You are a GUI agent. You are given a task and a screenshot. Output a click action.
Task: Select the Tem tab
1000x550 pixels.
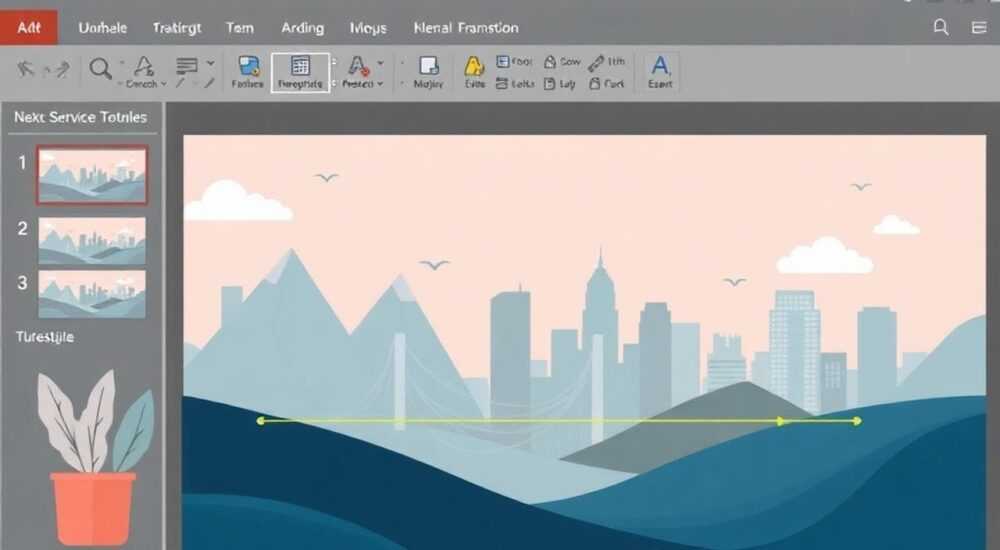240,28
